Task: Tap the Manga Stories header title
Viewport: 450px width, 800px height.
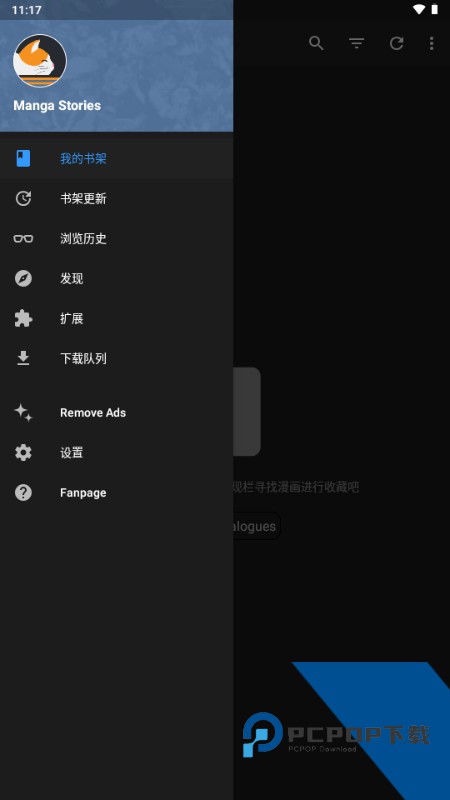Action: pos(57,106)
